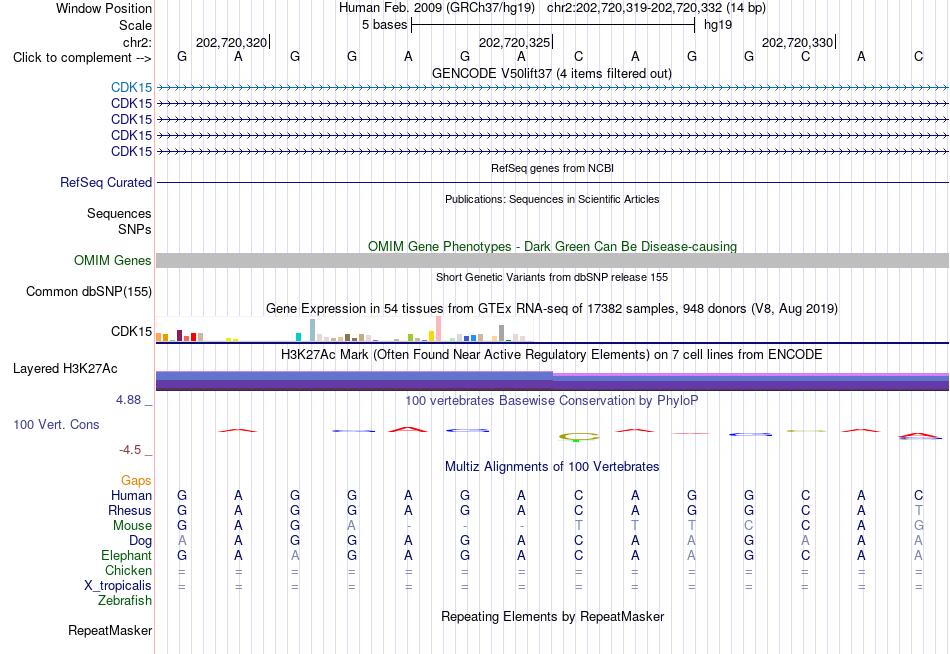Click the Mouse species row label
The image size is (950, 654).
coord(132,526)
